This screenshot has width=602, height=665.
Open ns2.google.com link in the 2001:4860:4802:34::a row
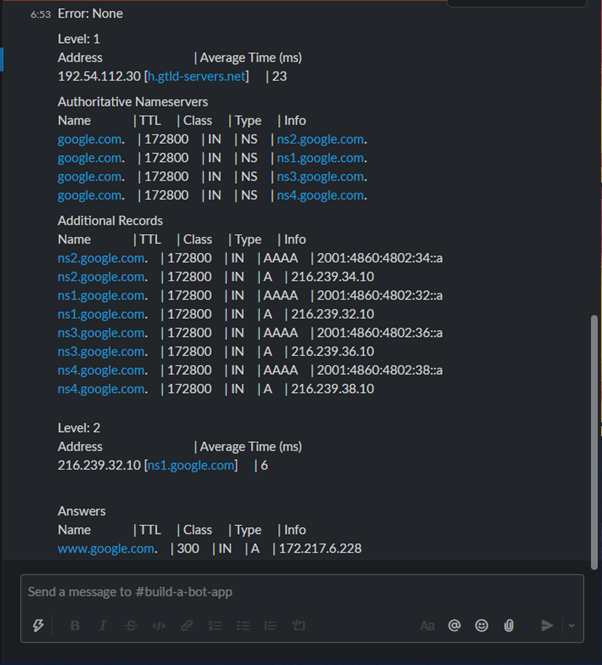click(101, 258)
